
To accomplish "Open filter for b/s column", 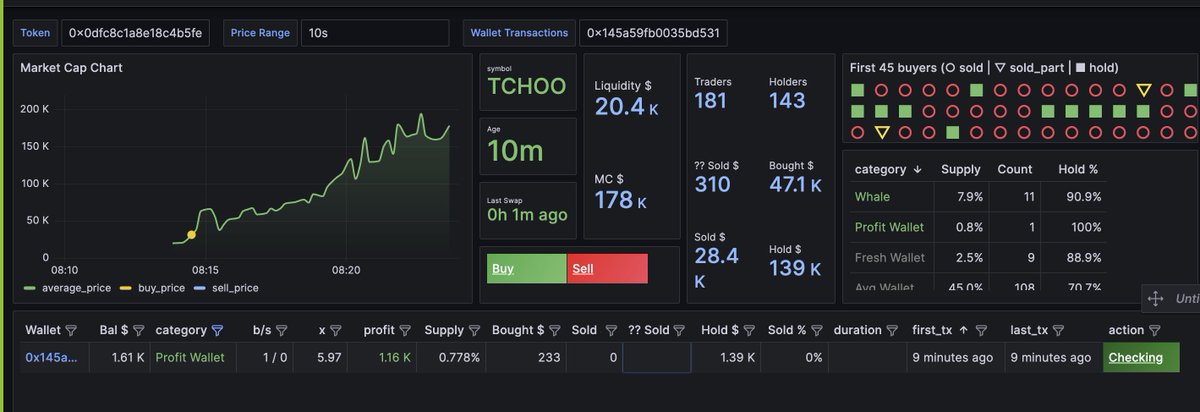I will point(283,330).
